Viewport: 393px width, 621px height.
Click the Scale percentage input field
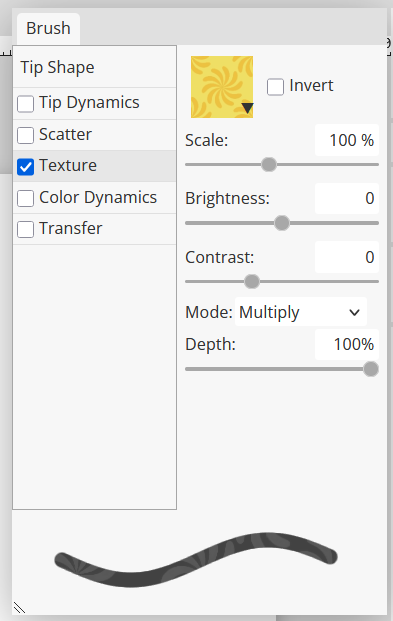[347, 140]
